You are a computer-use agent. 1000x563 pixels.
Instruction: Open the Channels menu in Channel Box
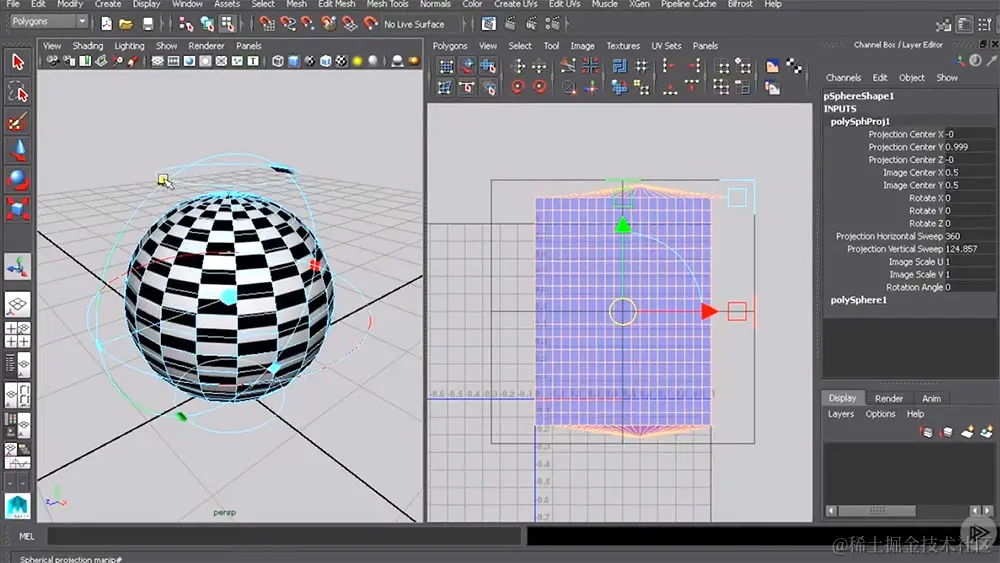click(x=843, y=78)
